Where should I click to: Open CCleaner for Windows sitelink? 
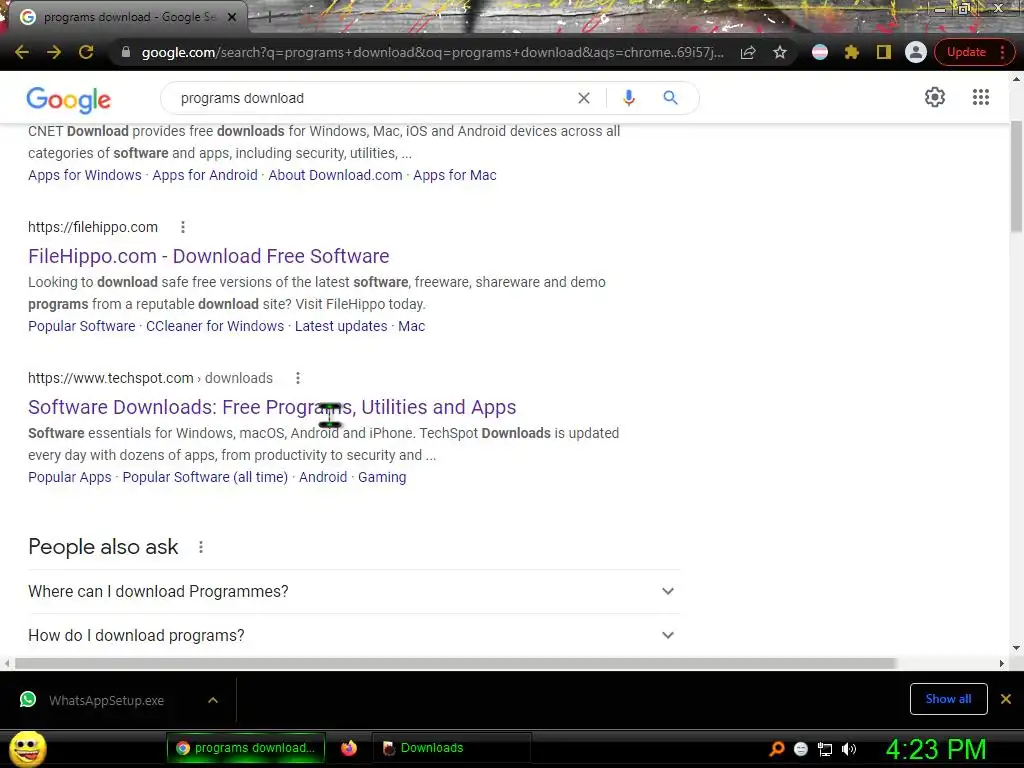pos(215,326)
